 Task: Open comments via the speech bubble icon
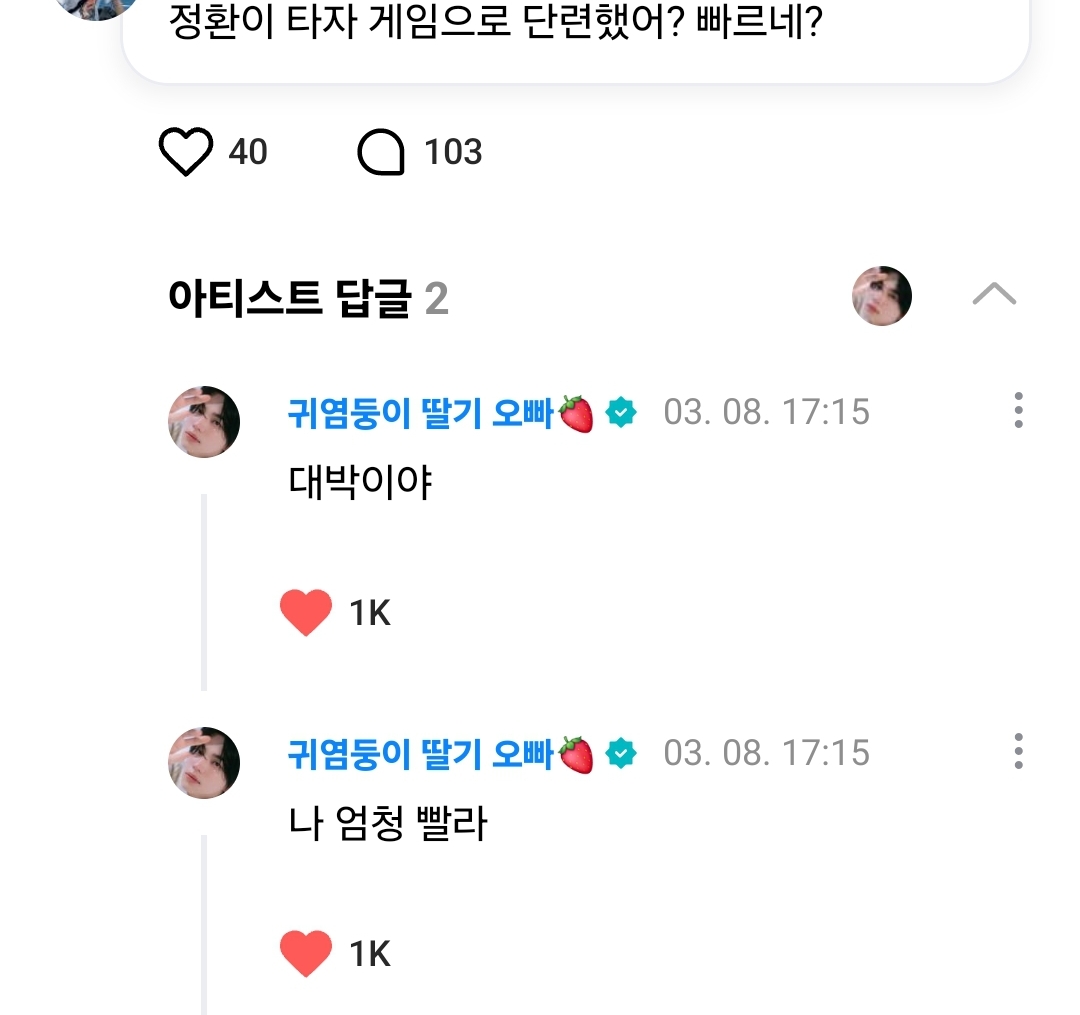381,153
